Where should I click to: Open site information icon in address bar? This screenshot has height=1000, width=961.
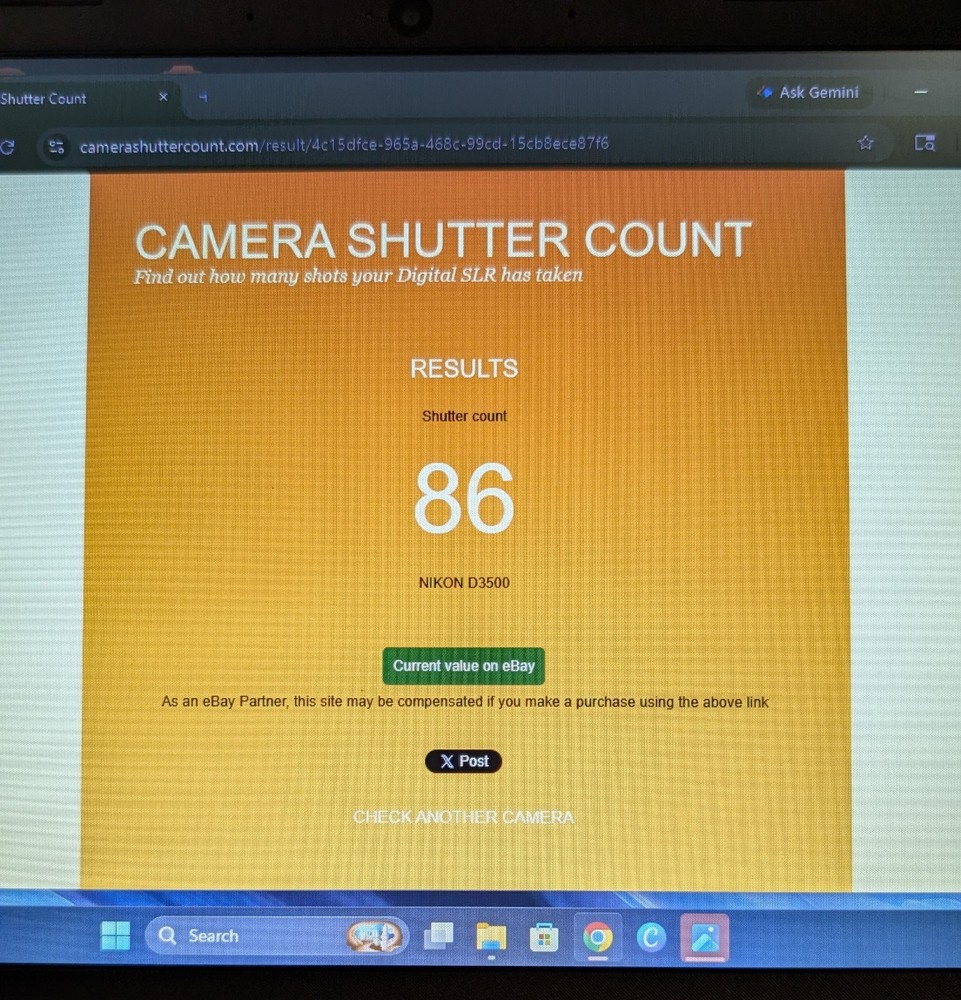click(57, 147)
